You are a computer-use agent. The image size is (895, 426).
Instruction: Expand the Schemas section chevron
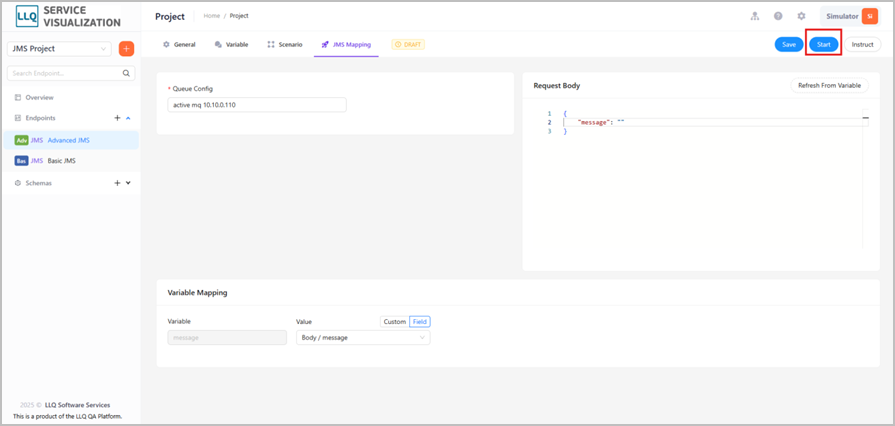tap(128, 183)
